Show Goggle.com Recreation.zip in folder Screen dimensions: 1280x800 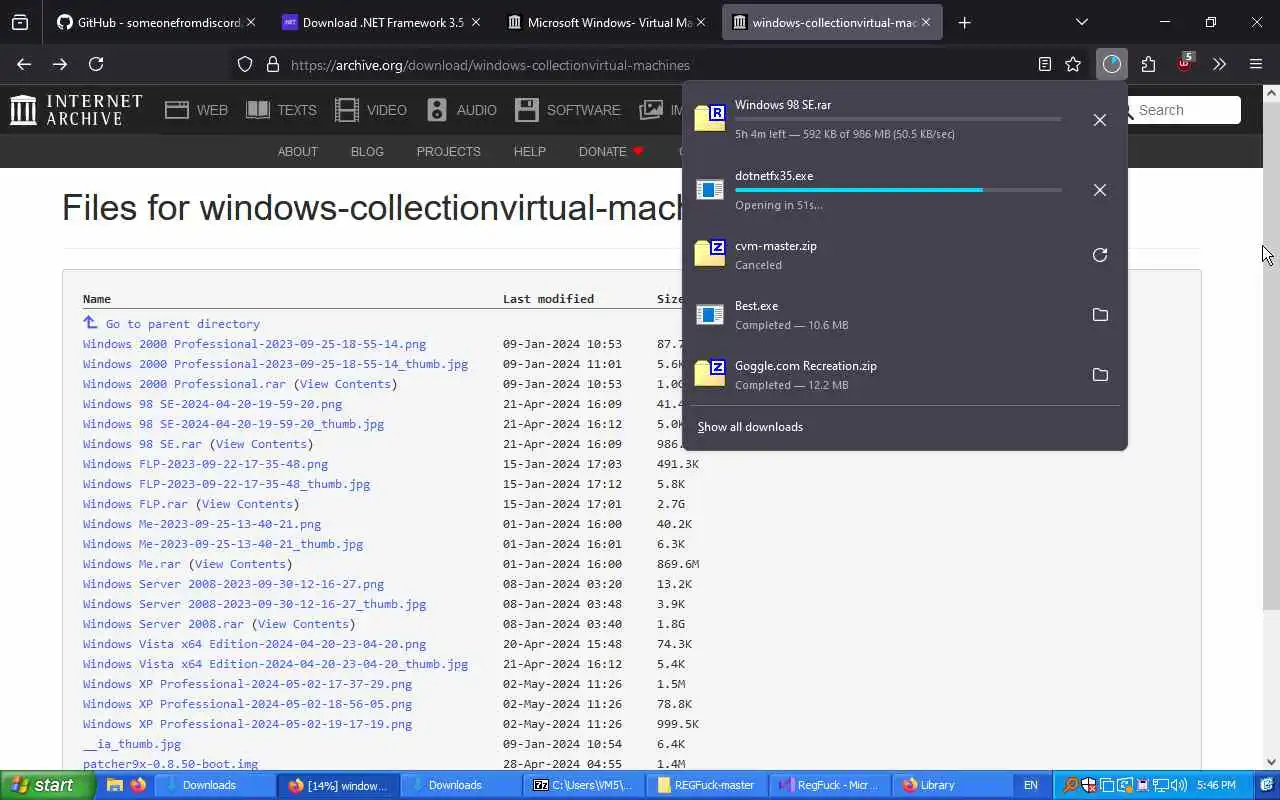(1100, 375)
